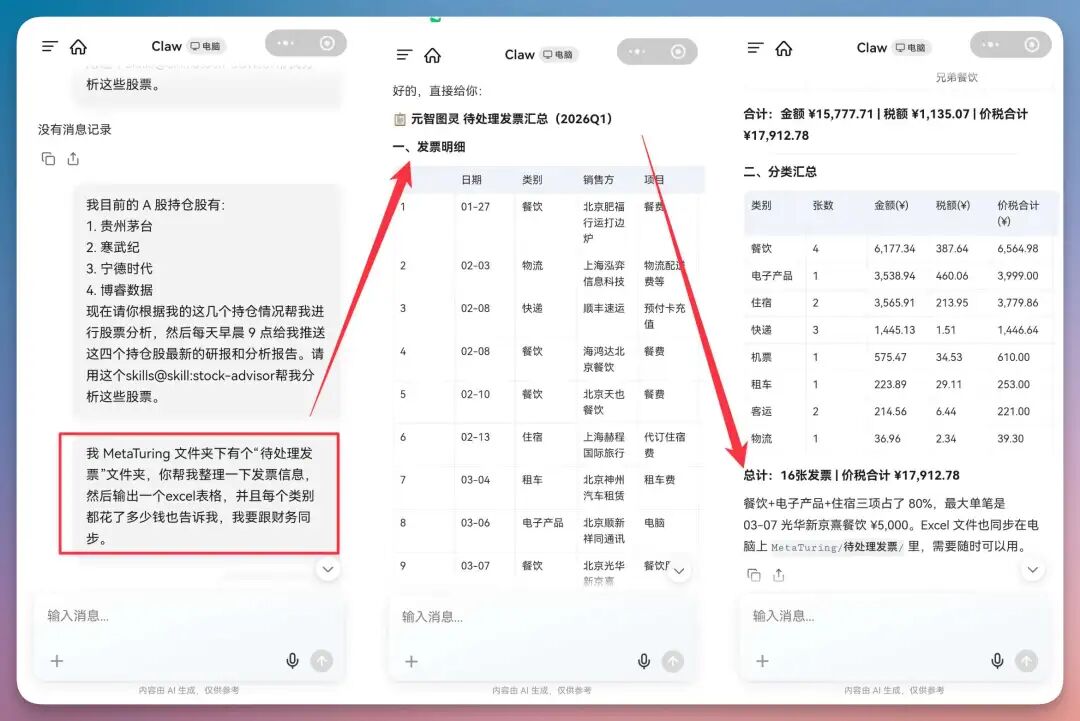Image resolution: width=1080 pixels, height=721 pixels.
Task: Click the Claw header on the right panel
Action: coord(869,47)
